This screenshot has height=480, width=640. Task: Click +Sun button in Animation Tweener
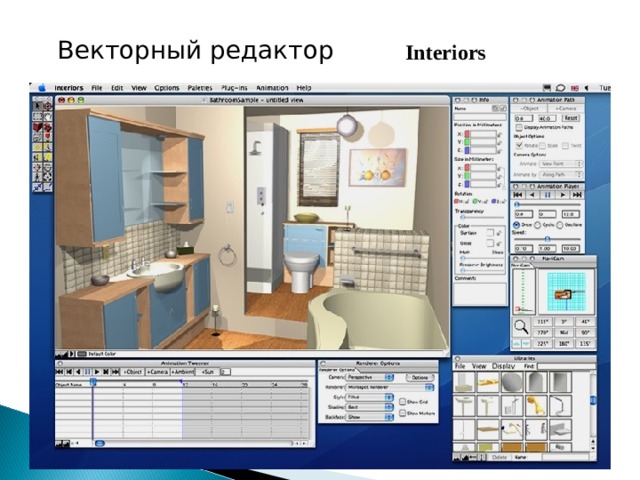pos(207,372)
